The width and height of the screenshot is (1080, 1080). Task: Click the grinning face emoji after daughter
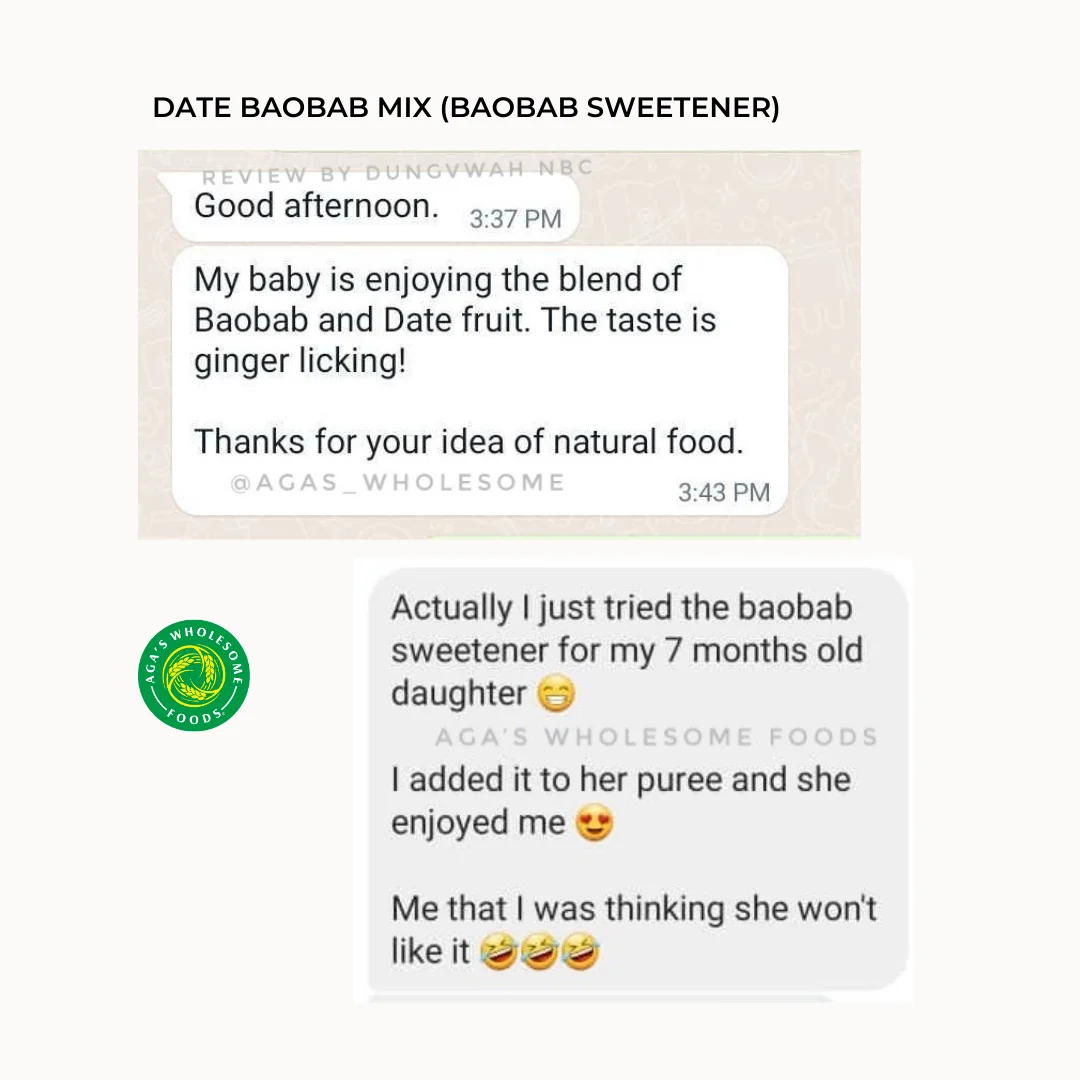(x=555, y=693)
